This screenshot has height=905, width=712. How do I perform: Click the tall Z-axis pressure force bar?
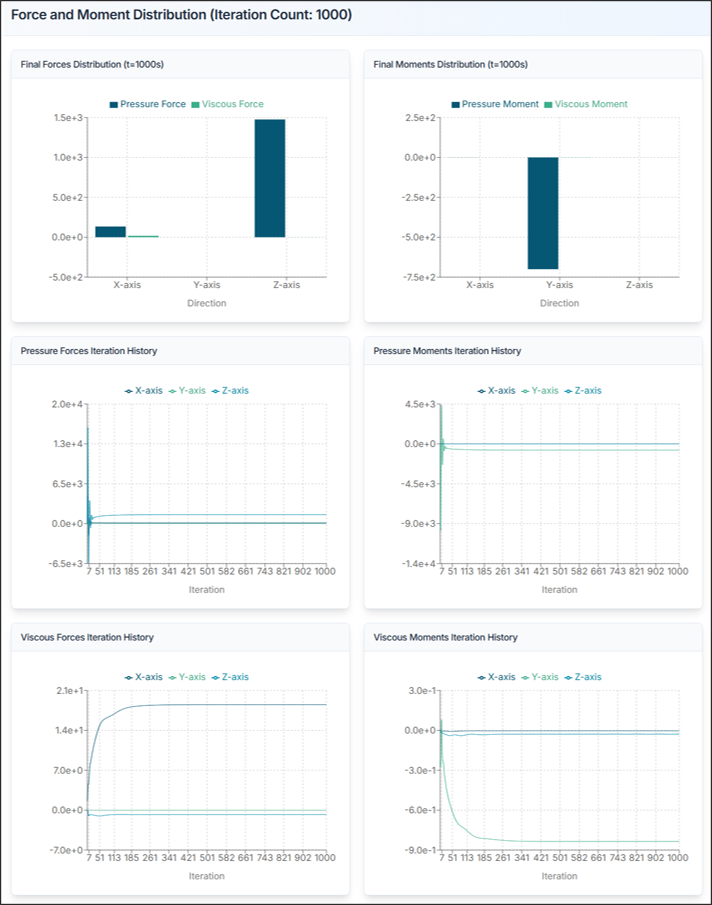click(x=270, y=178)
